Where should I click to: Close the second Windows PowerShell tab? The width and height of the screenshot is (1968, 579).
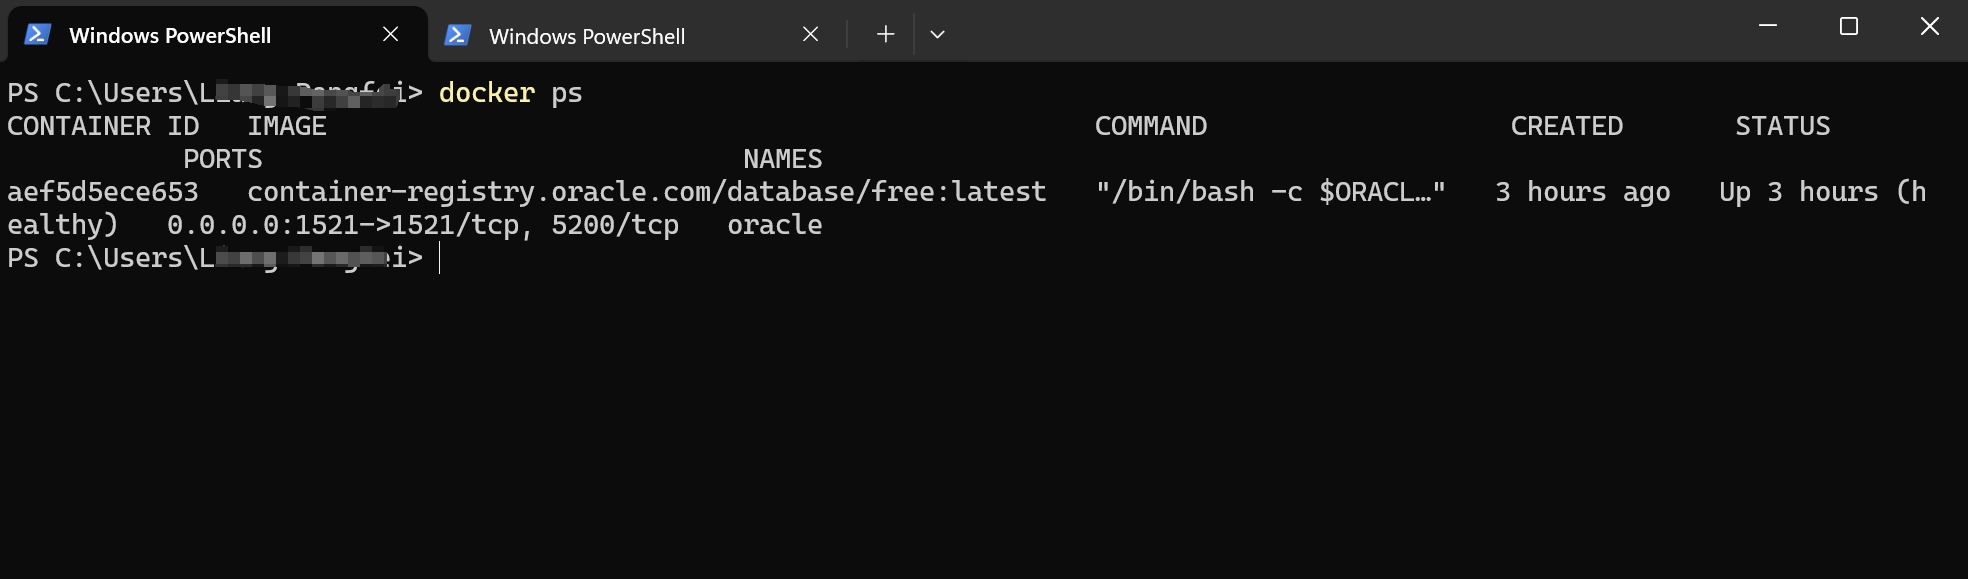(810, 34)
